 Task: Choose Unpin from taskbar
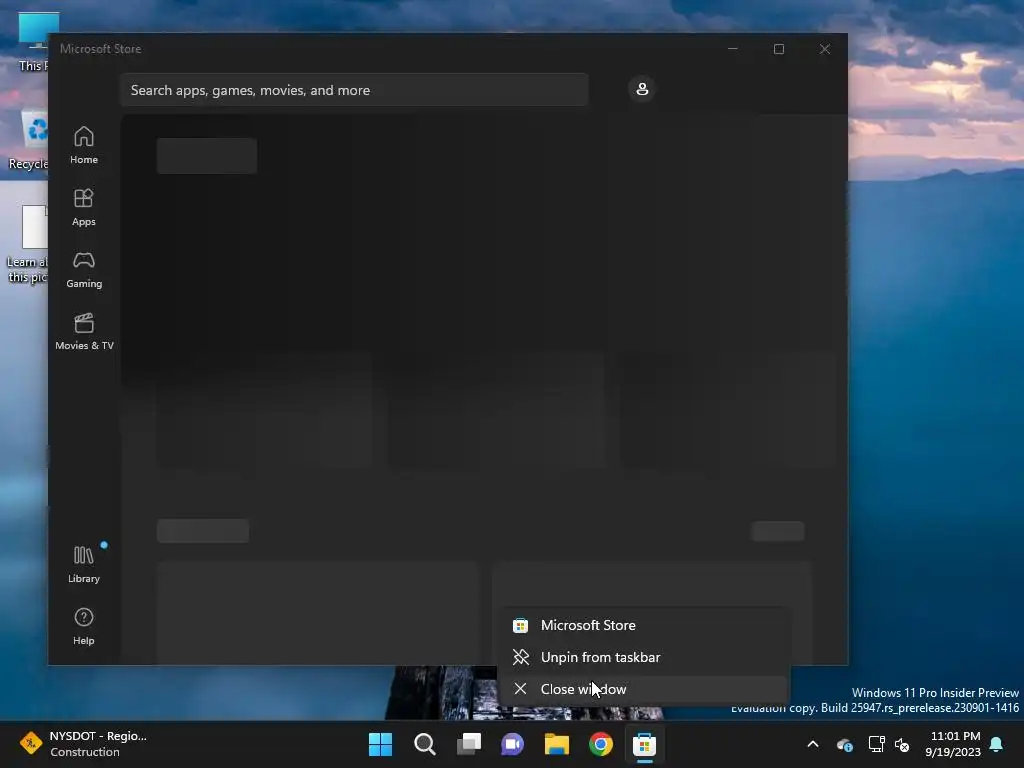point(643,657)
